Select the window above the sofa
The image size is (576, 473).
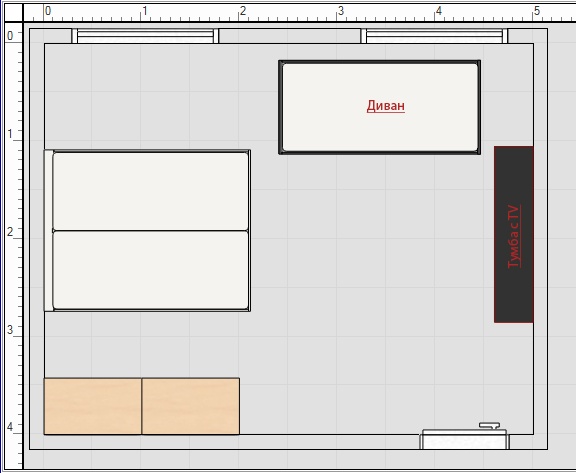434,36
